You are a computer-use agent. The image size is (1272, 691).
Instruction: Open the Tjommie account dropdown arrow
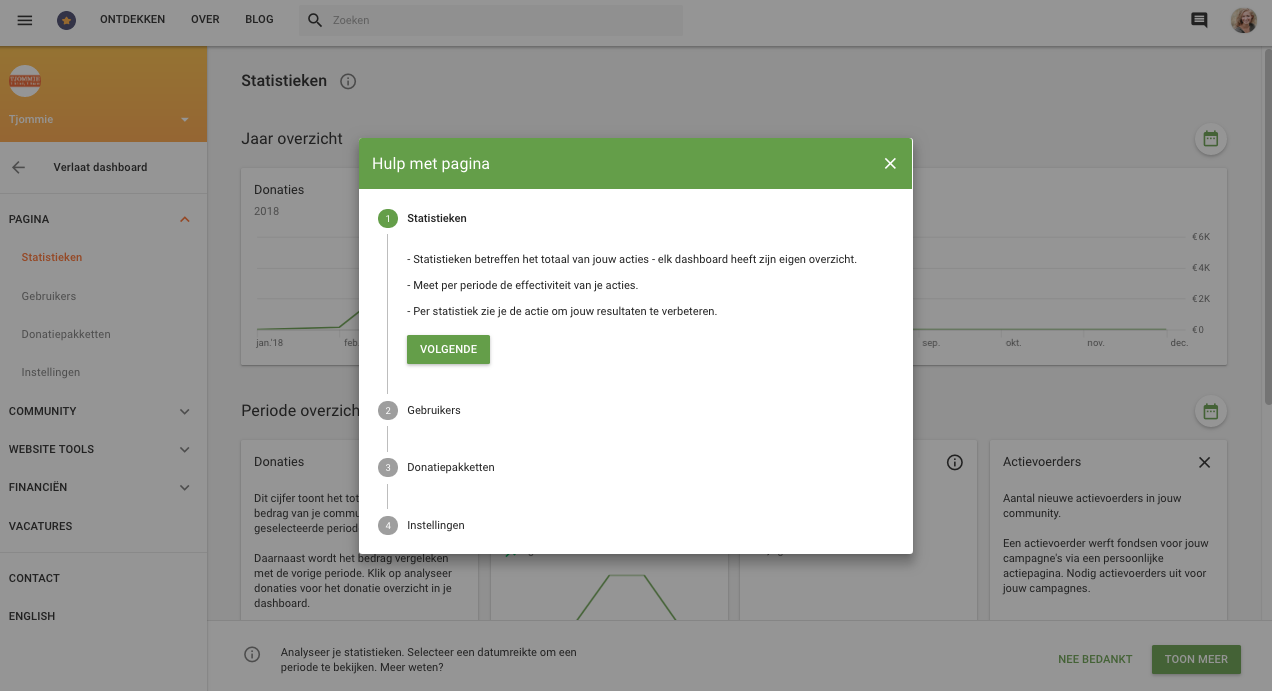pos(185,120)
